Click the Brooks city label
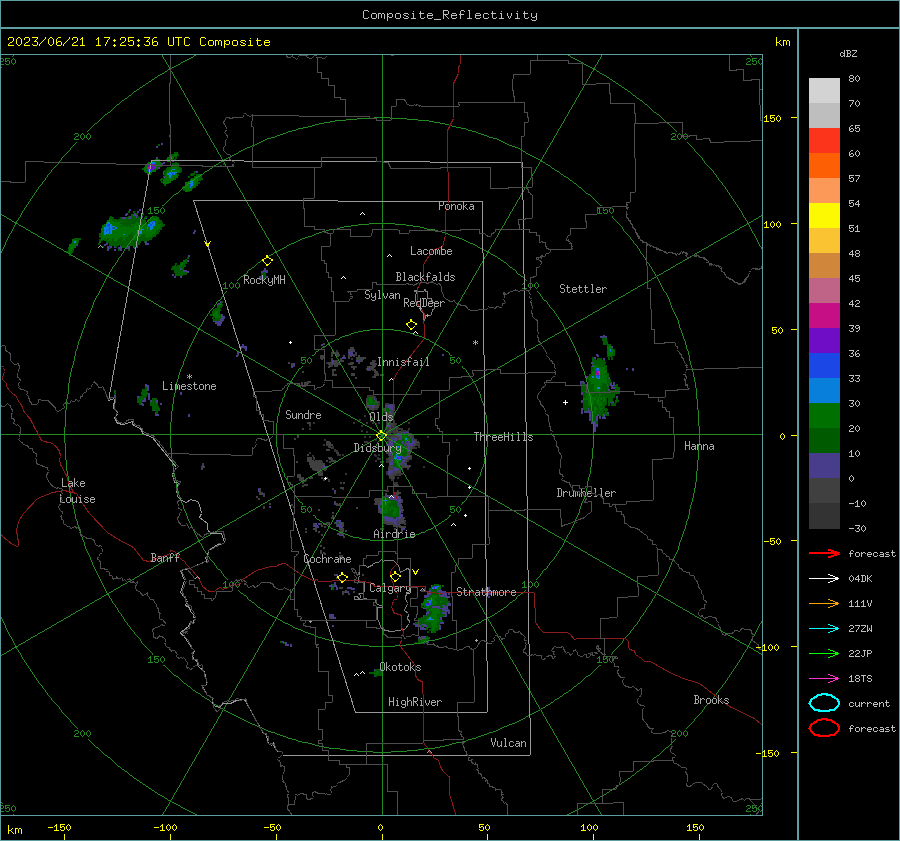Image resolution: width=900 pixels, height=841 pixels. [x=711, y=700]
